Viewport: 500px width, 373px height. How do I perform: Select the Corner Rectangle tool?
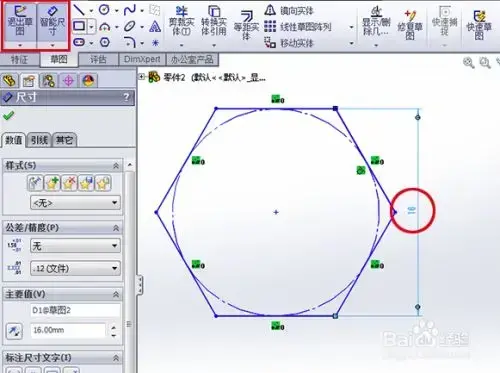[x=79, y=26]
